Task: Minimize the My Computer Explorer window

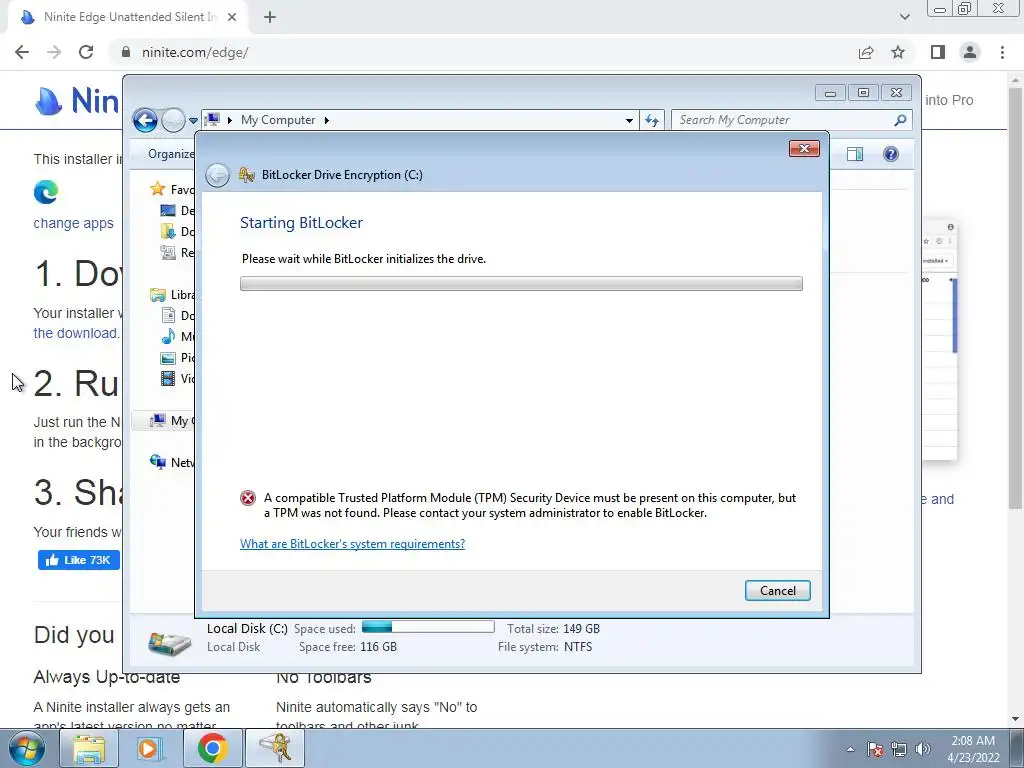Action: point(830,93)
